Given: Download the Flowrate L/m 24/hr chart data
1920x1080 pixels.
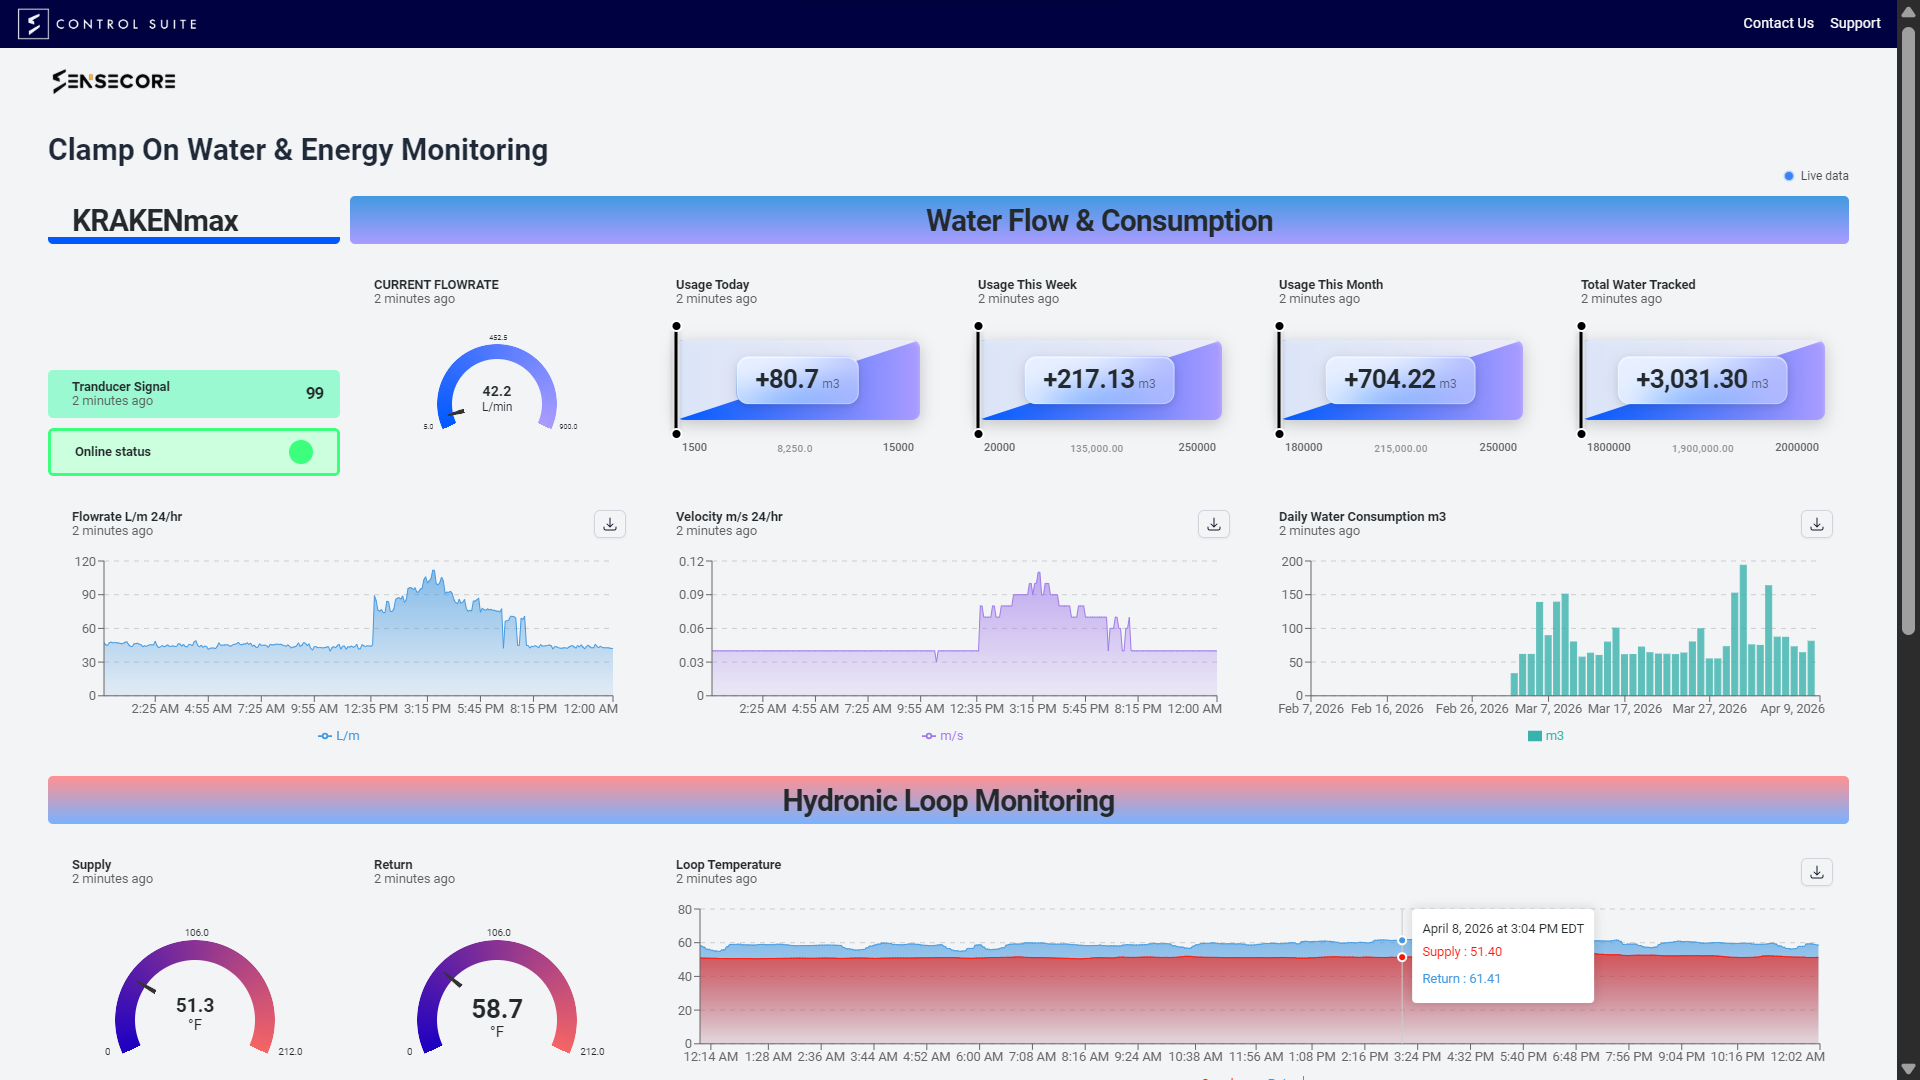Looking at the screenshot, I should click(610, 524).
